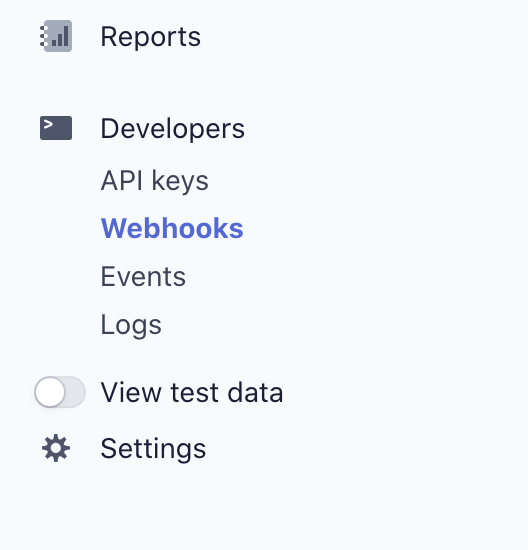Open the Settings page label
This screenshot has height=550, width=528.
coord(153,449)
